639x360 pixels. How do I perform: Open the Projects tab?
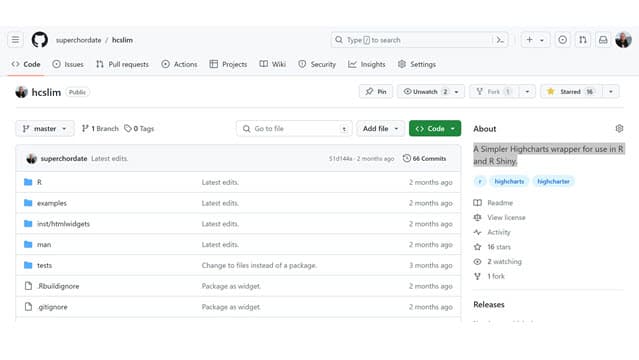(228, 64)
